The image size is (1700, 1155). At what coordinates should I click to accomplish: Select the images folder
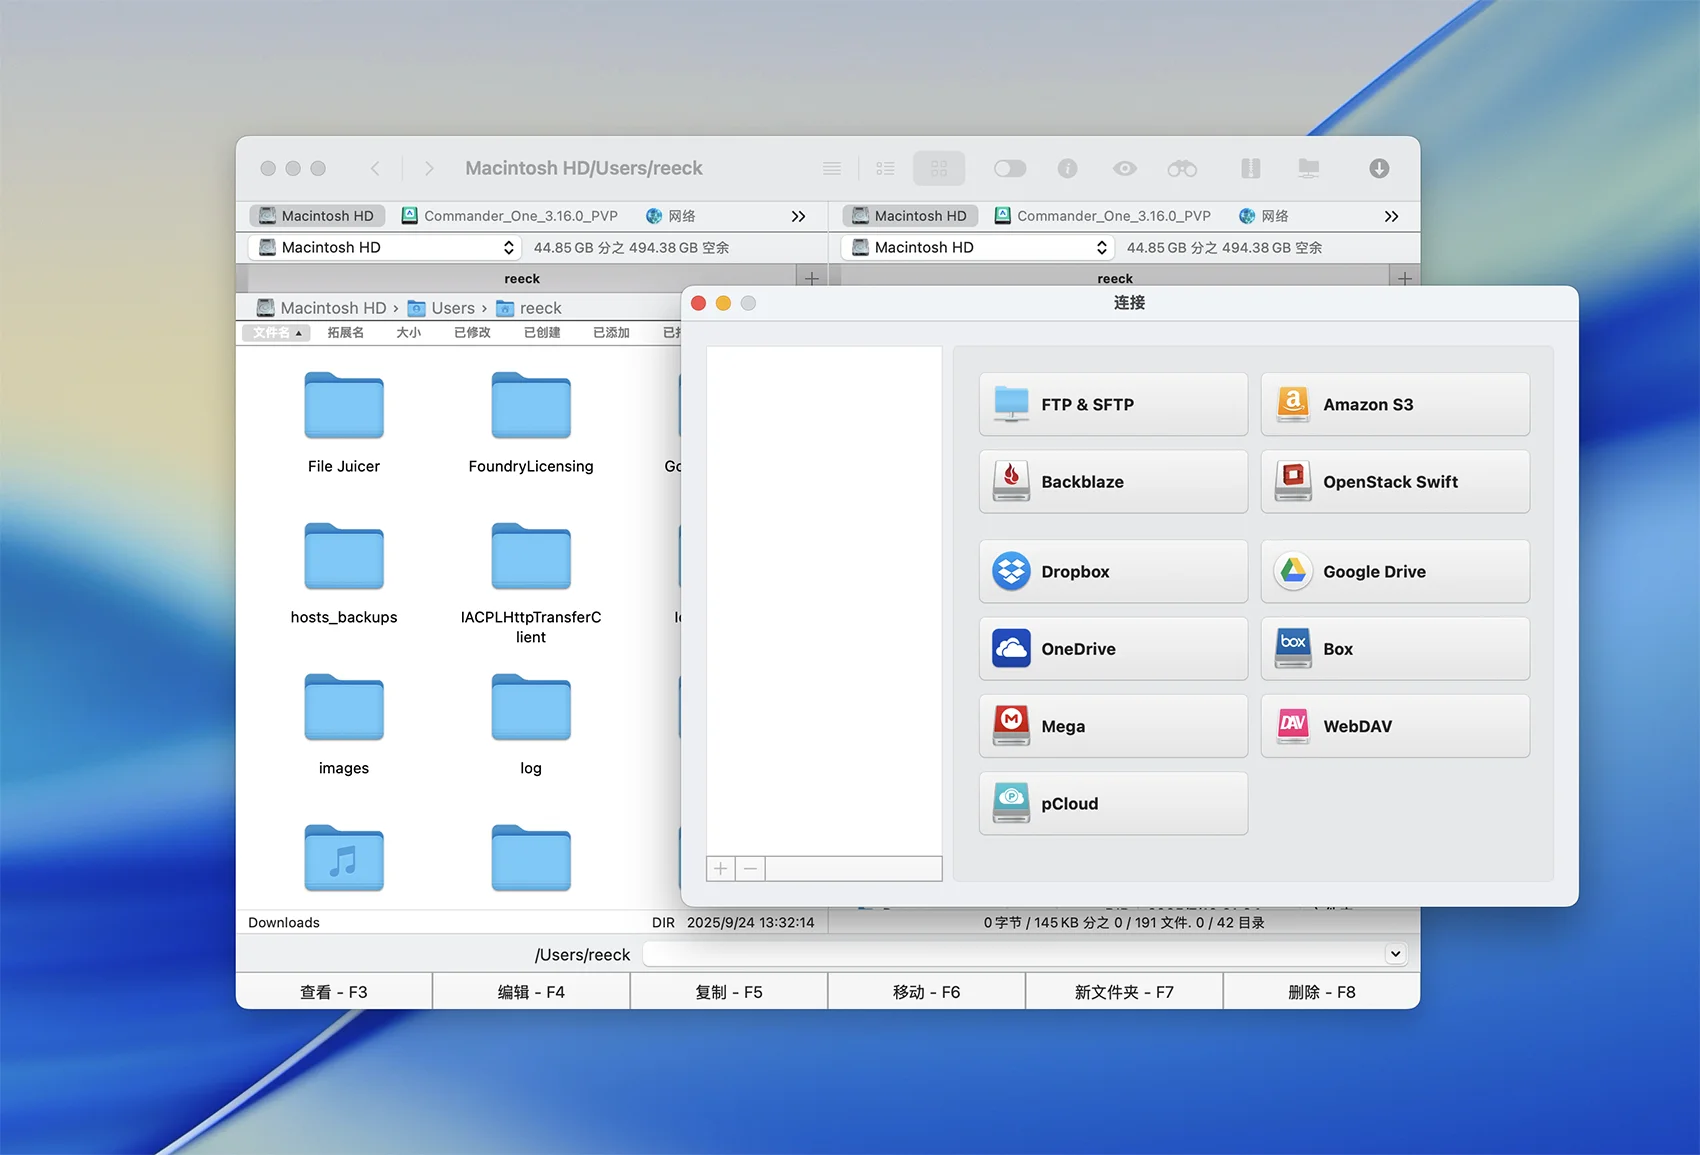tap(344, 724)
